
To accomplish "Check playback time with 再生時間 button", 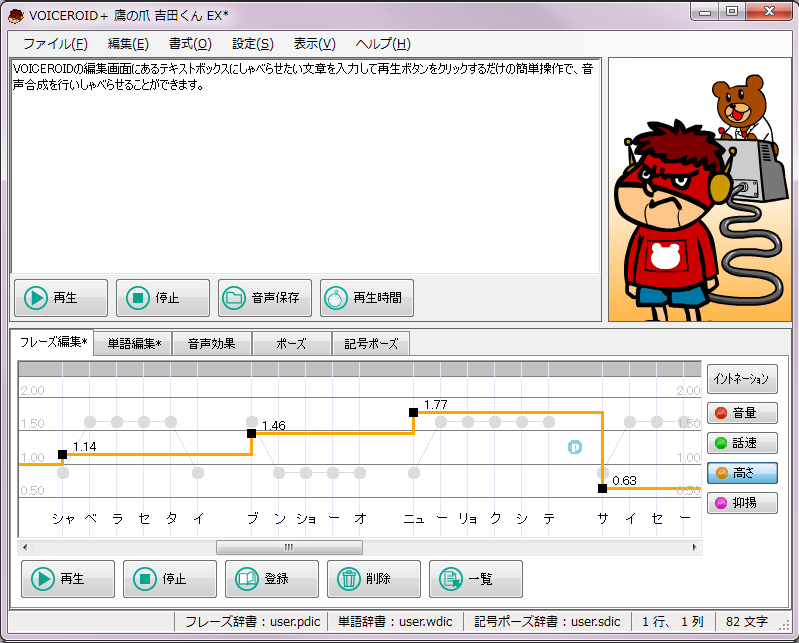I will click(x=366, y=298).
